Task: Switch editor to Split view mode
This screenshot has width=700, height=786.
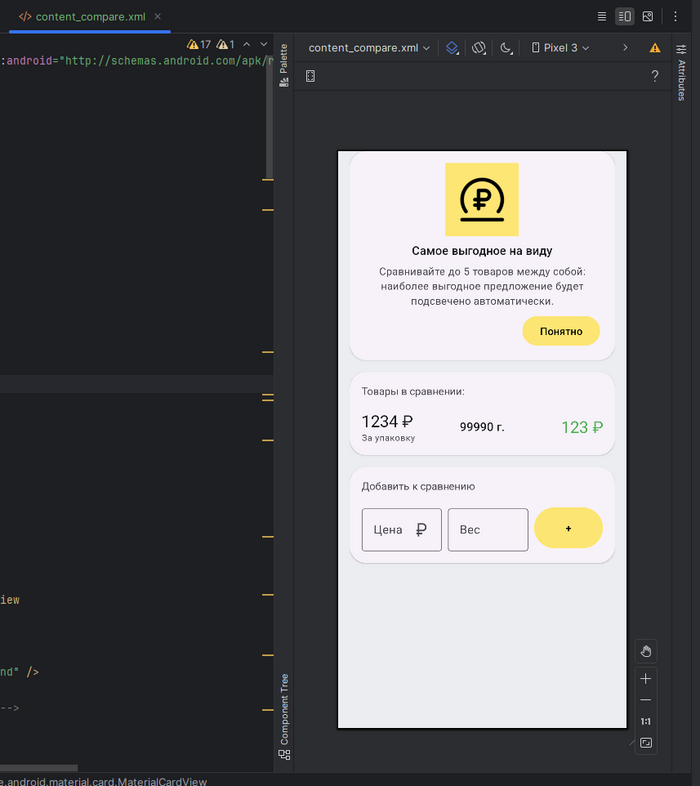Action: [625, 17]
